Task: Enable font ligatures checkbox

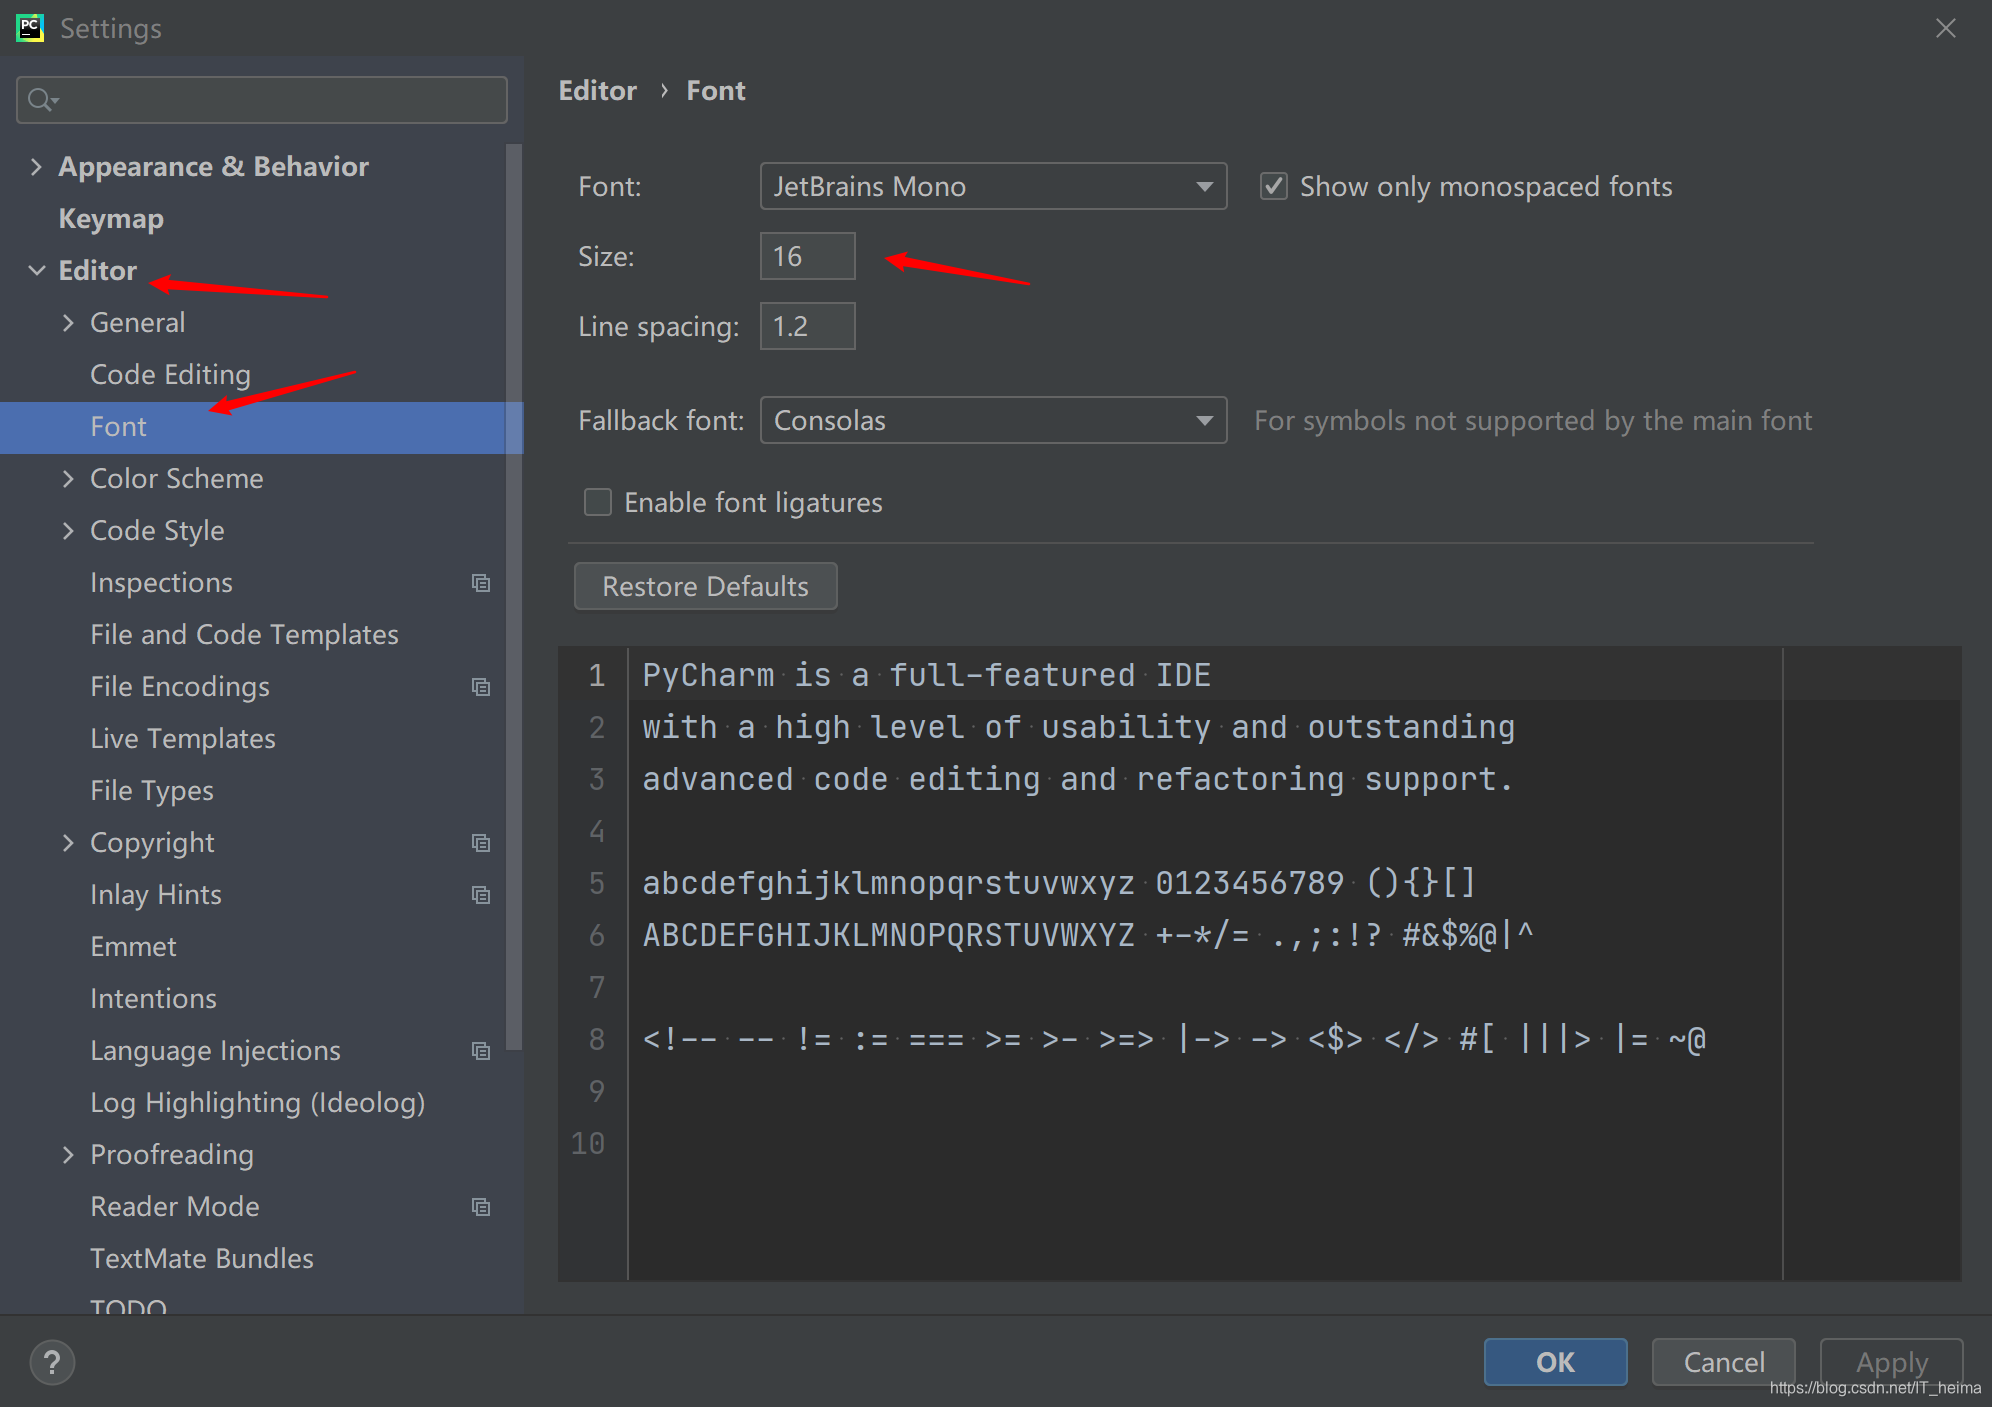Action: [598, 502]
